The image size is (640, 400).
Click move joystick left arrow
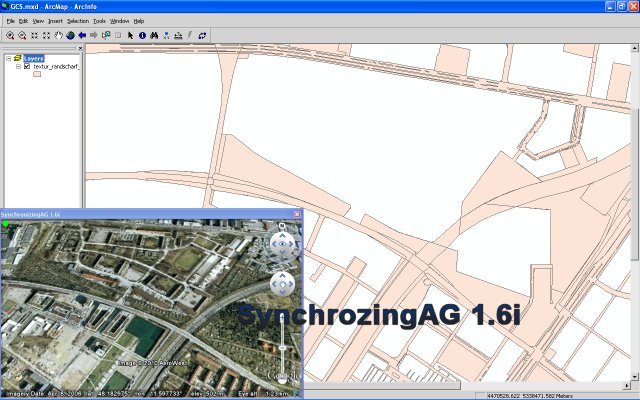tap(274, 284)
